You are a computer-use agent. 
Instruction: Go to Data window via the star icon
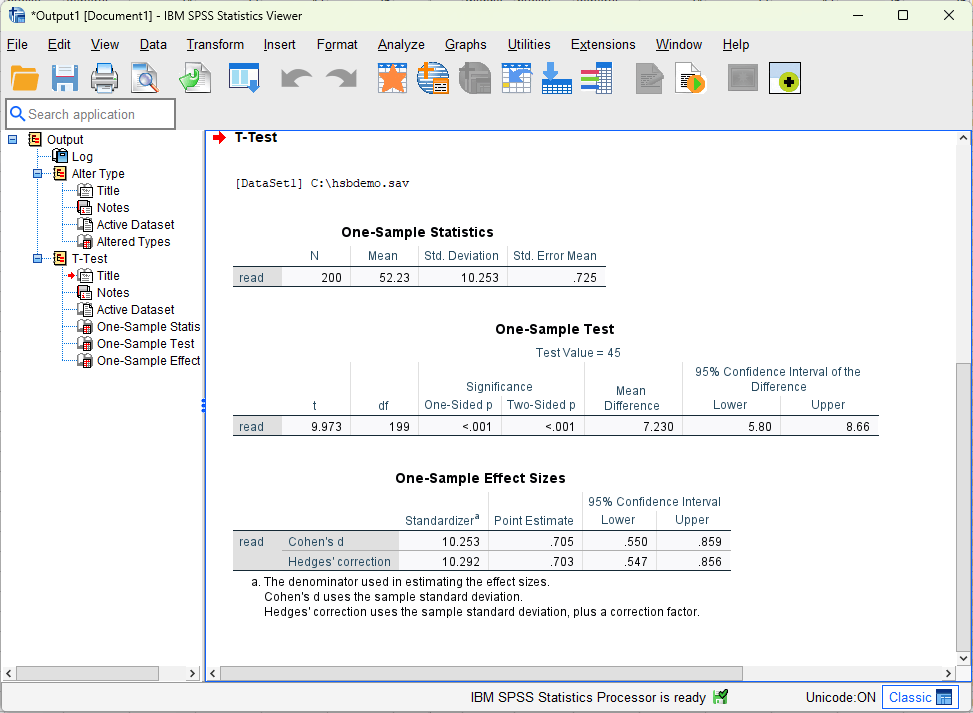[x=392, y=78]
